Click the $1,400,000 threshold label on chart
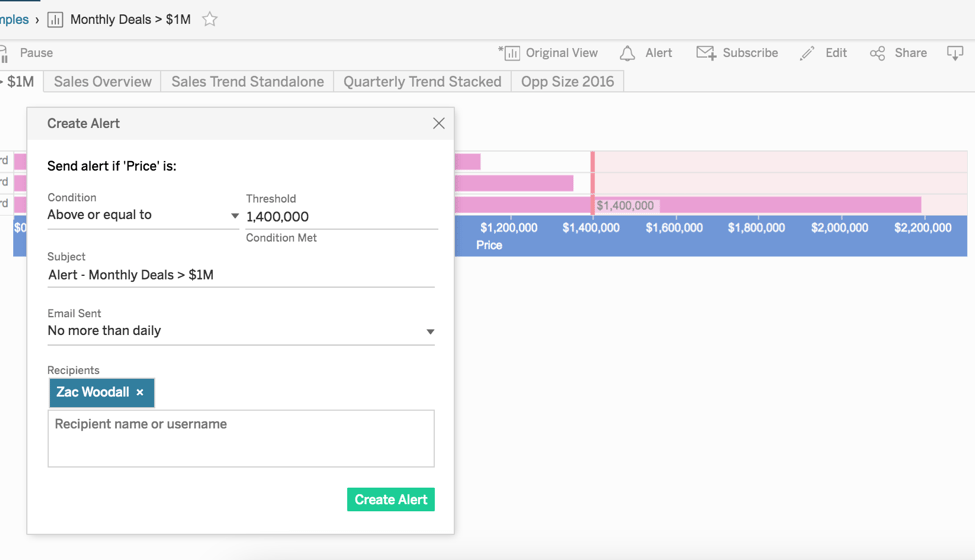This screenshot has height=560, width=975. pos(625,205)
